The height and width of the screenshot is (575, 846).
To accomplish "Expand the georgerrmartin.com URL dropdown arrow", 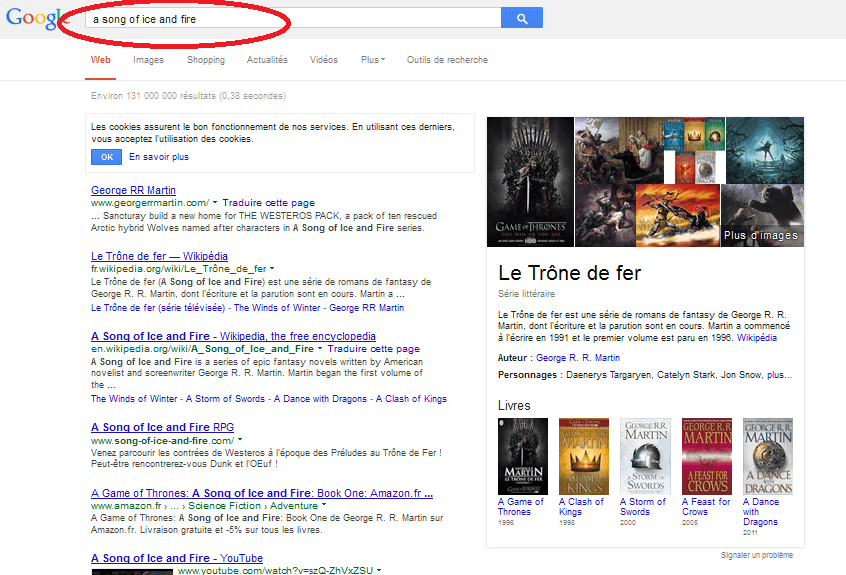I will point(215,203).
